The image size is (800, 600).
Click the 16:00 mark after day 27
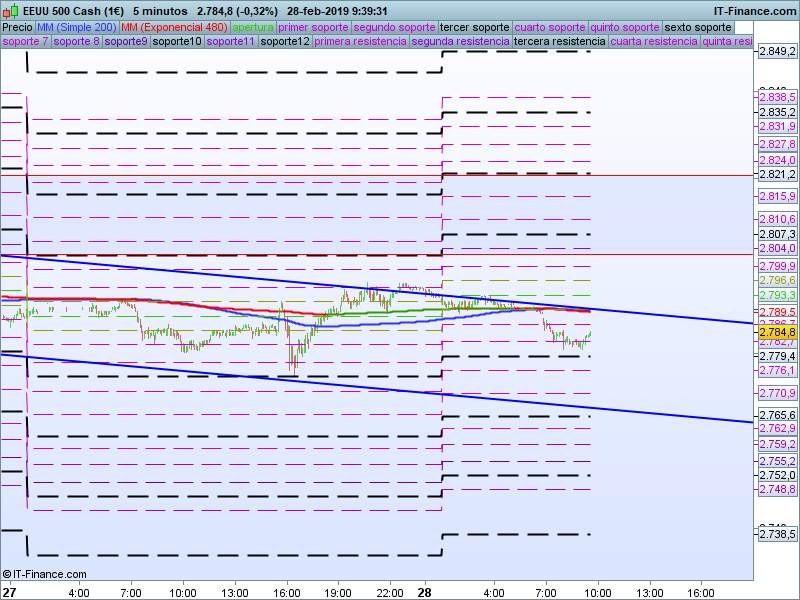click(x=286, y=592)
